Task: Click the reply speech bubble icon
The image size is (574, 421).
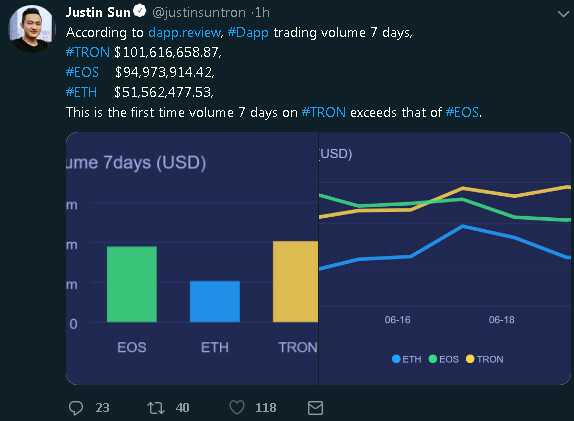Action: pyautogui.click(x=76, y=408)
